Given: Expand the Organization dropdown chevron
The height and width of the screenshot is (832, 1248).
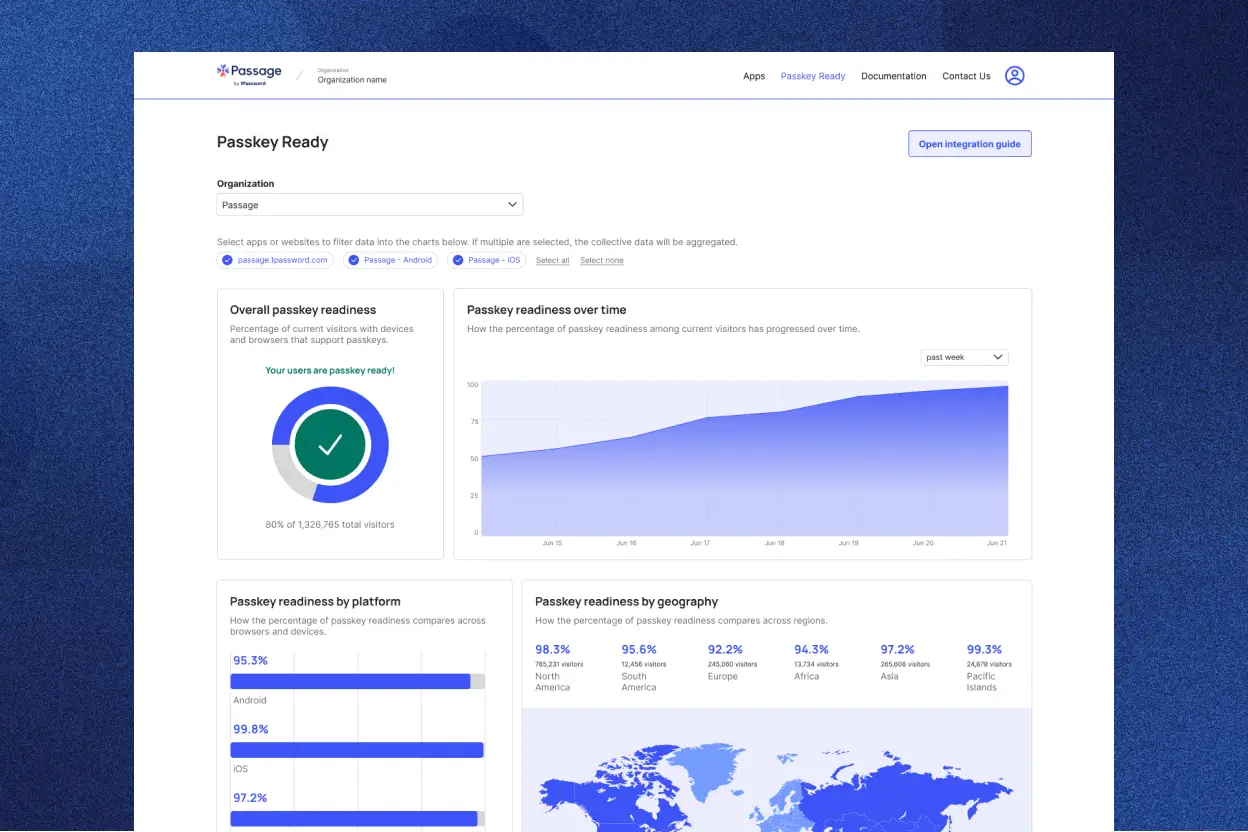Looking at the screenshot, I should point(511,204).
